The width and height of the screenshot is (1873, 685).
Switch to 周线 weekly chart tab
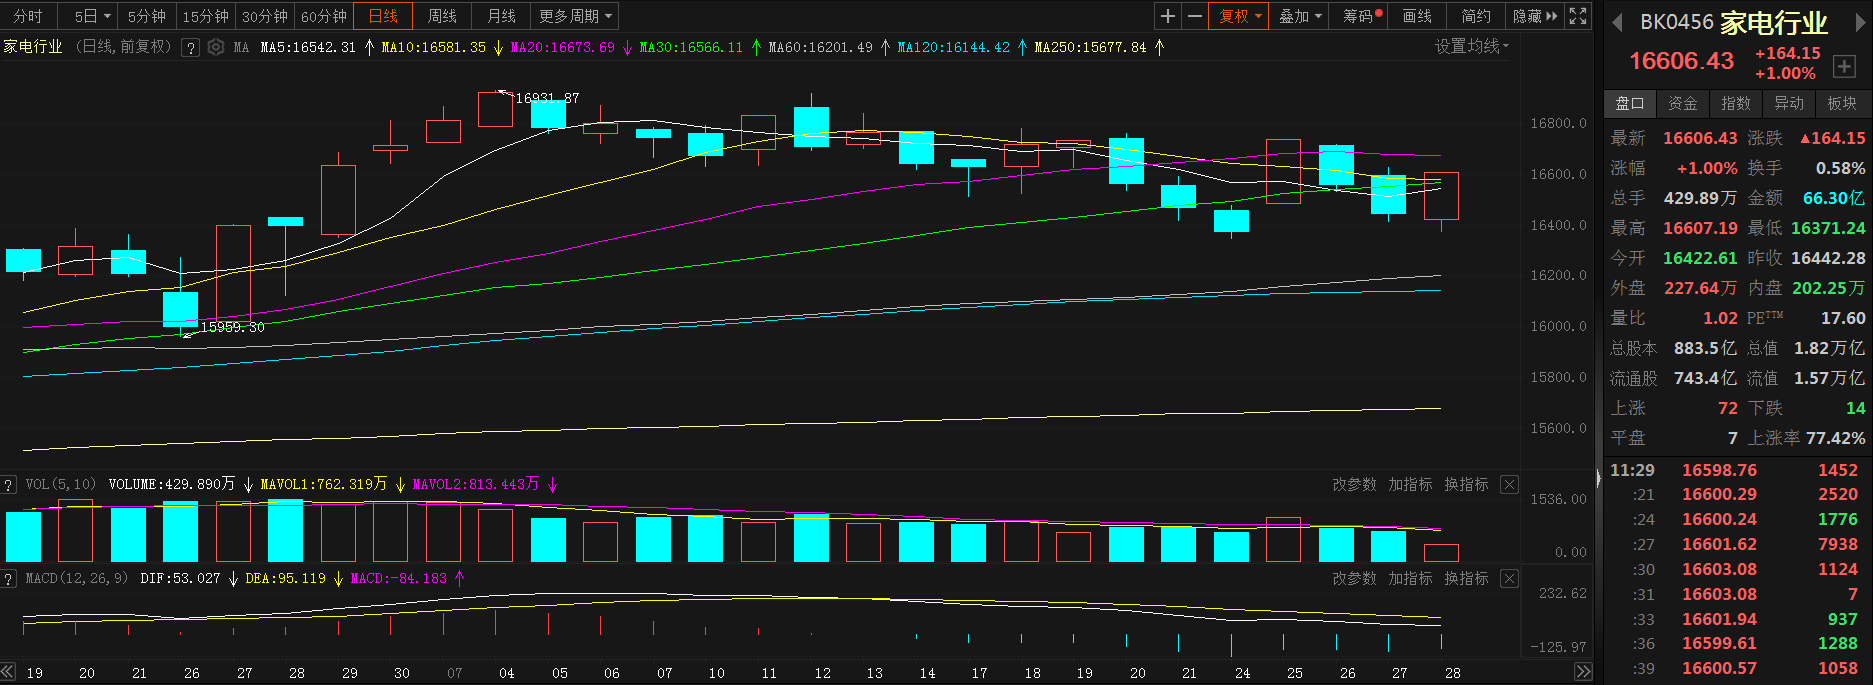pyautogui.click(x=442, y=16)
